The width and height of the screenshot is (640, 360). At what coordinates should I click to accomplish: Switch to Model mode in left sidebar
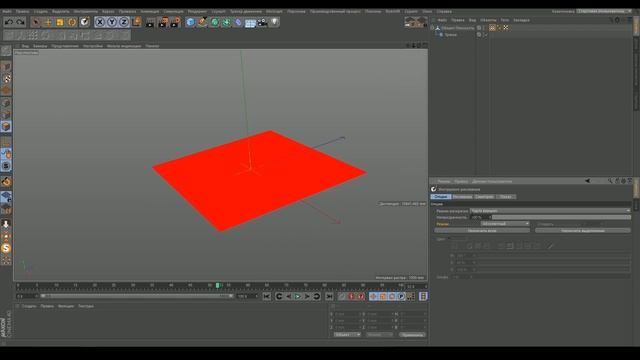click(x=6, y=67)
